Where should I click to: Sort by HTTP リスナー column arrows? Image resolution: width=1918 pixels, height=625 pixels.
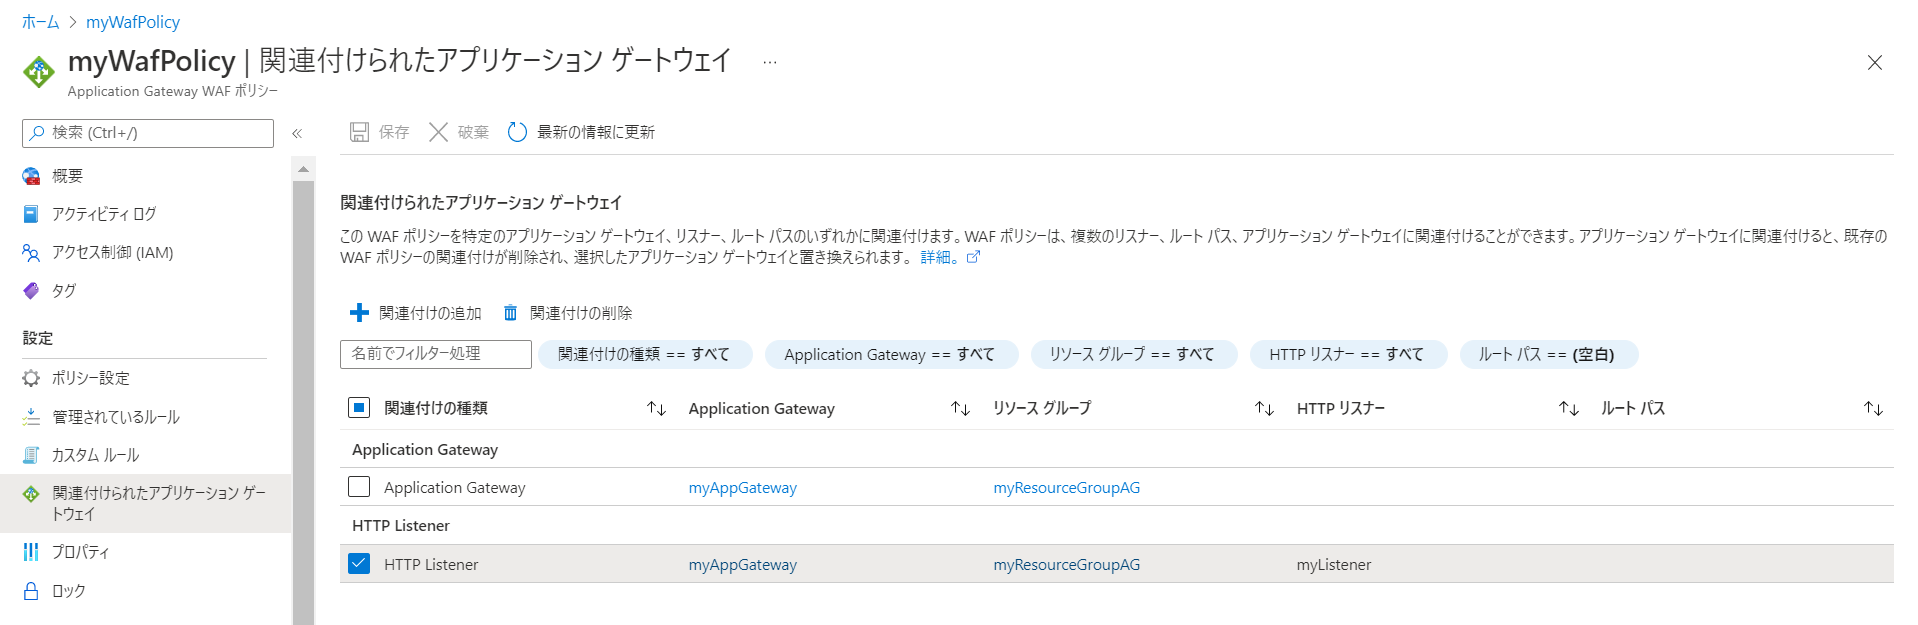(1568, 408)
